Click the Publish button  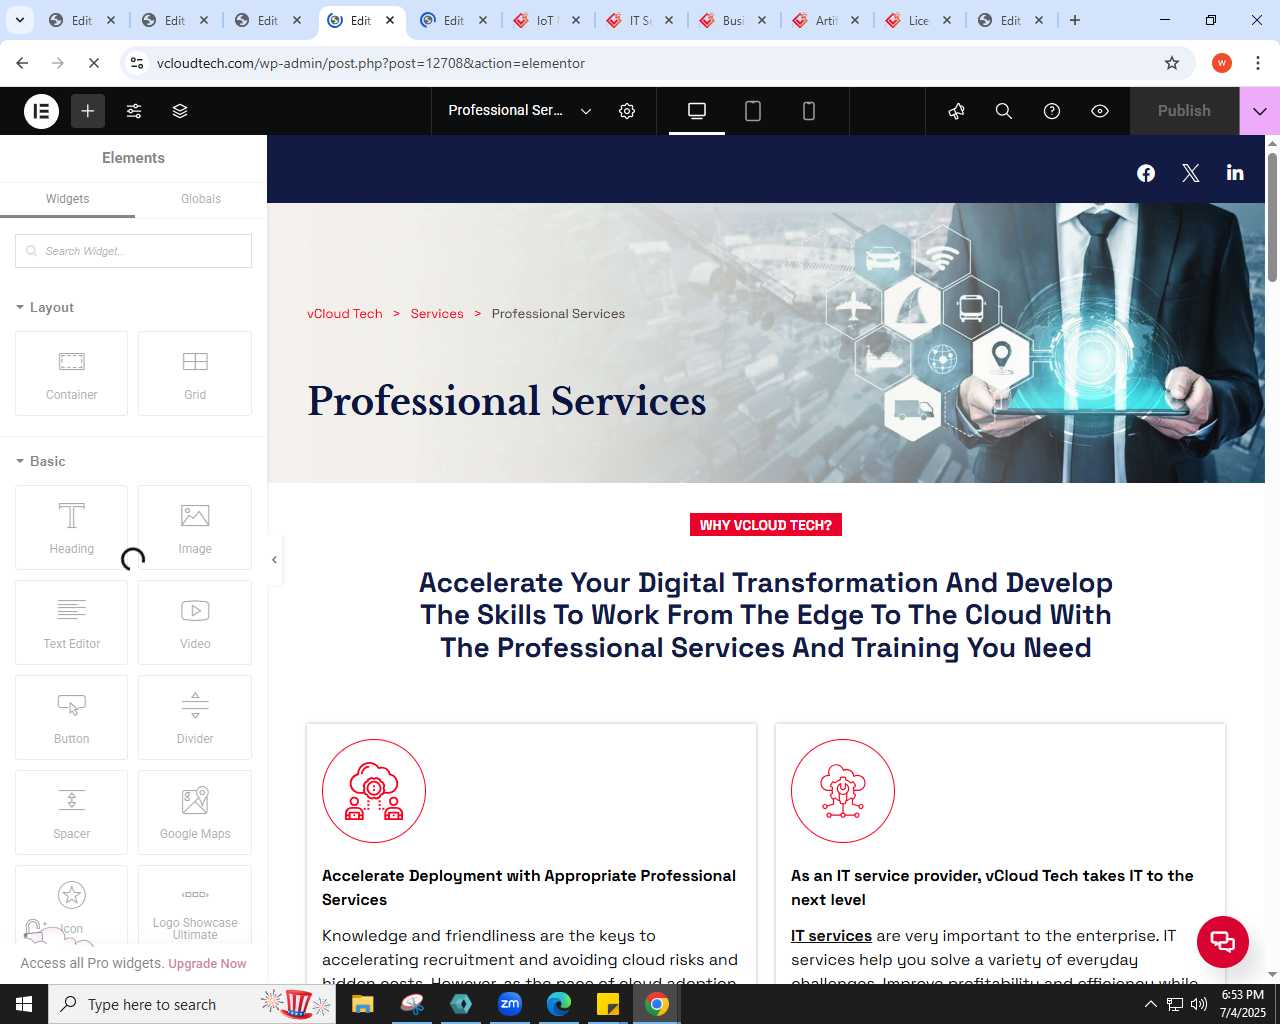pyautogui.click(x=1184, y=111)
